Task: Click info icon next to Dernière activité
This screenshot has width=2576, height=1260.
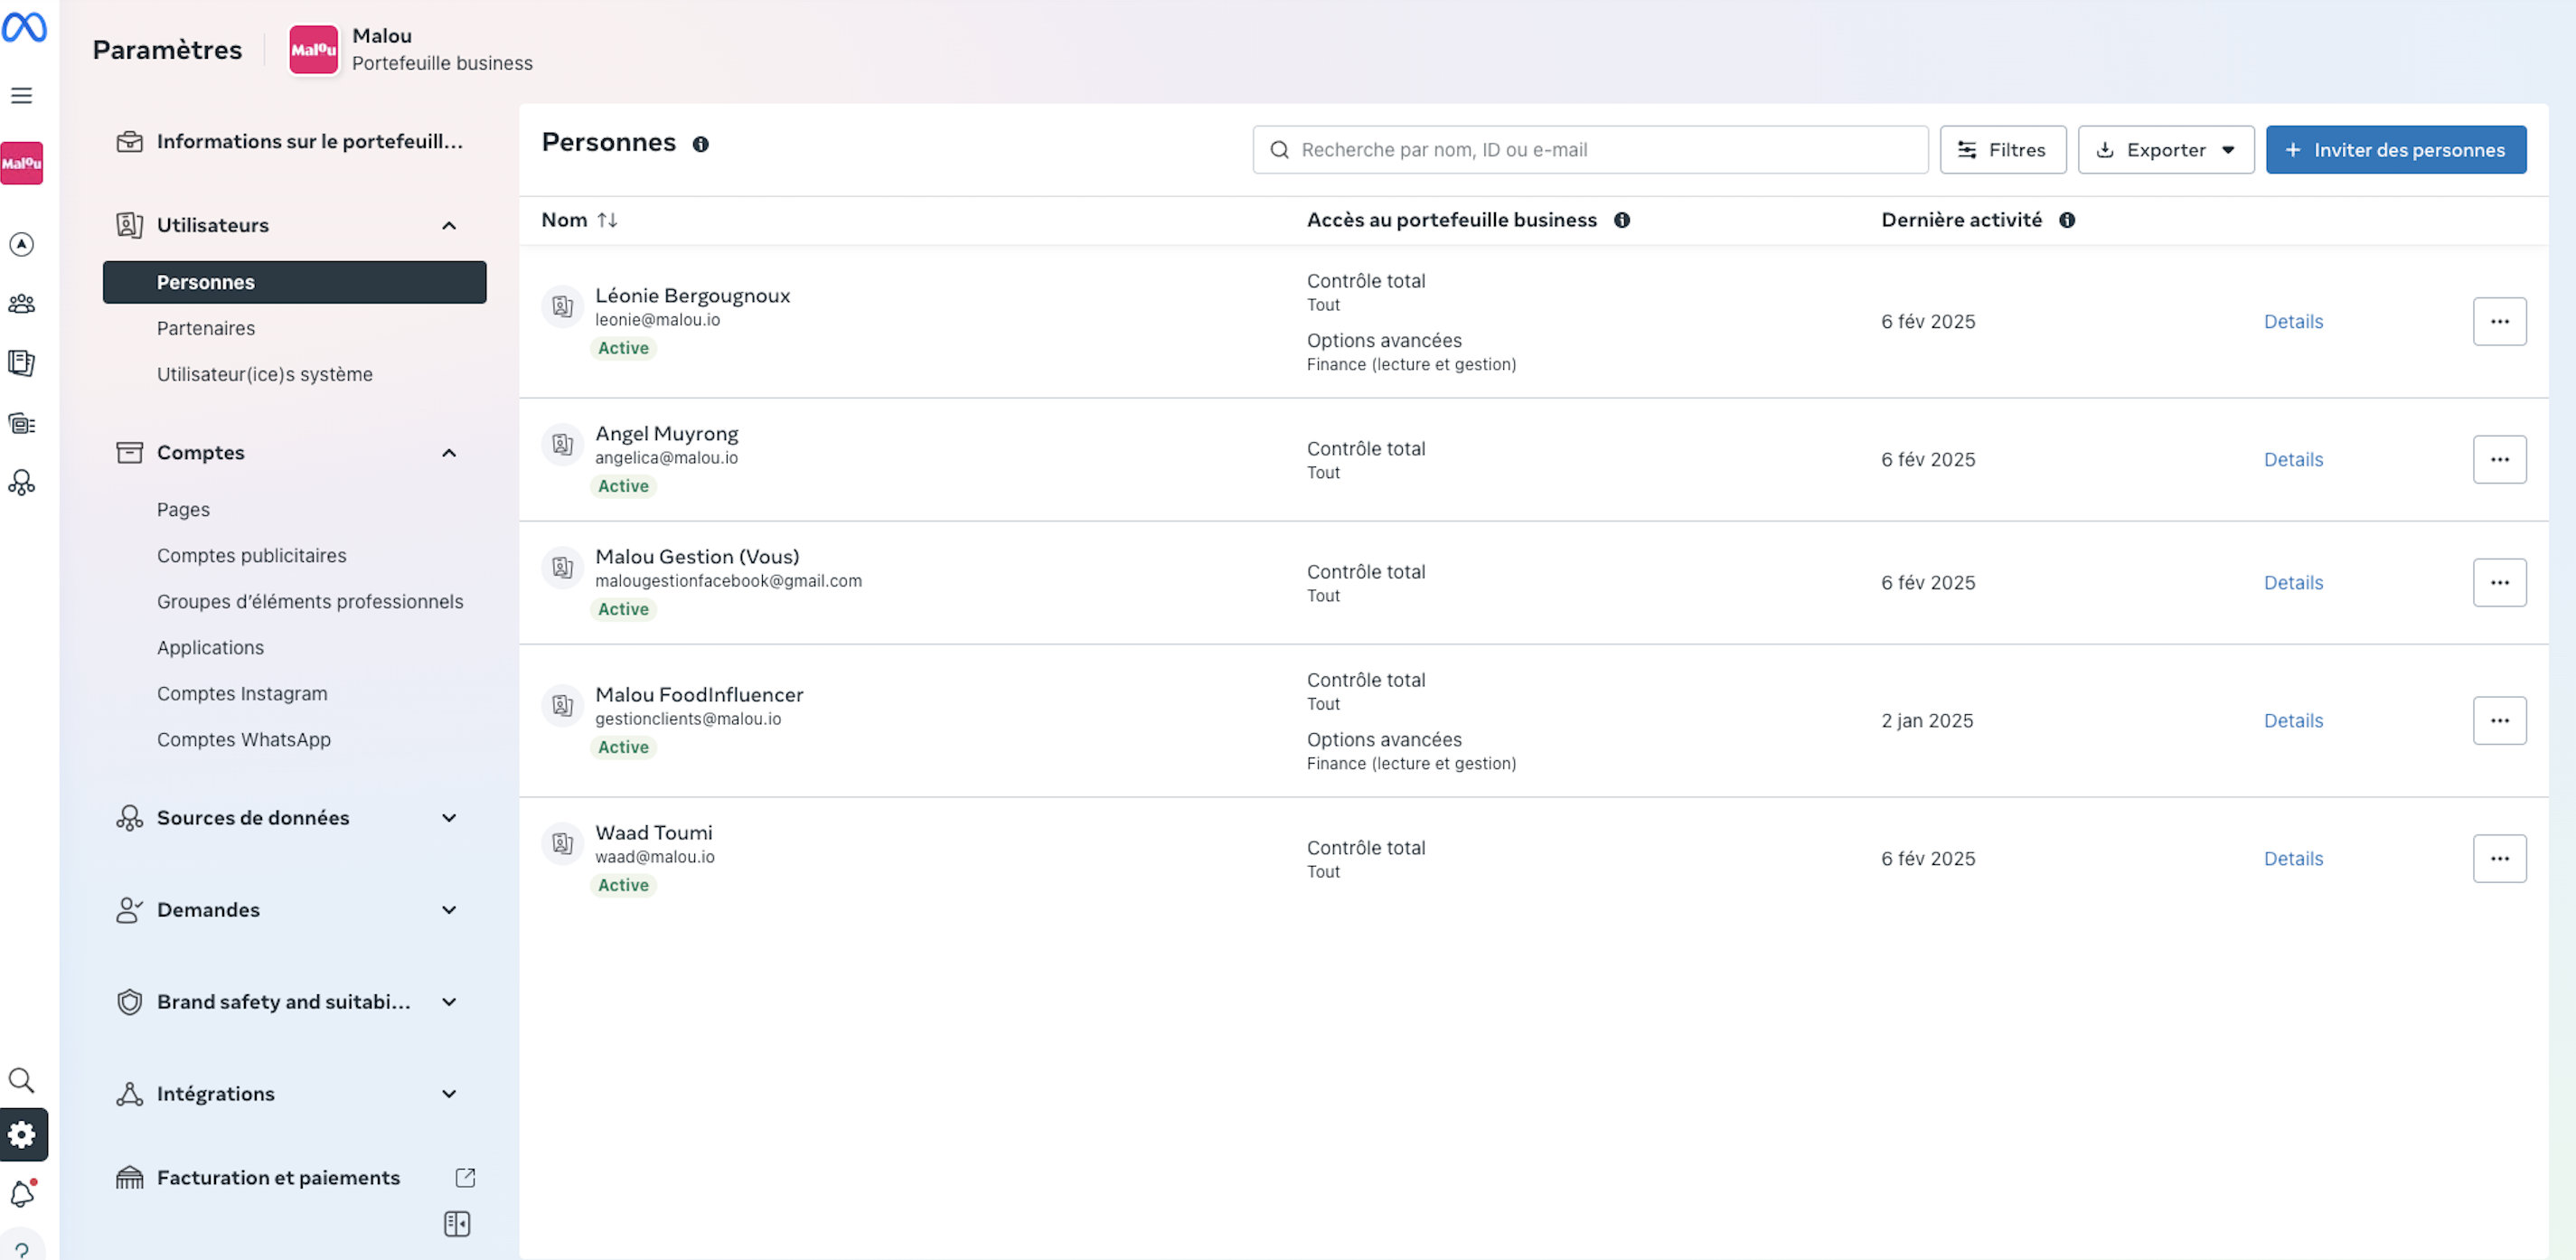Action: tap(2067, 220)
